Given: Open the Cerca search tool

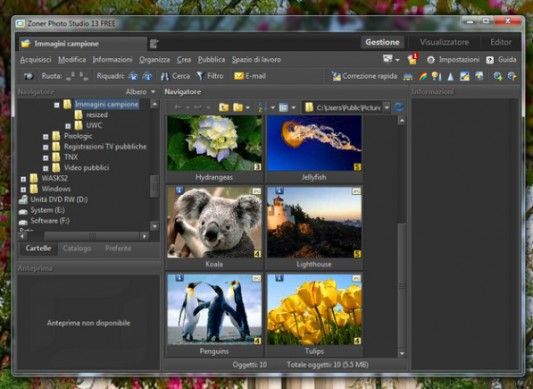Looking at the screenshot, I should (x=175, y=76).
